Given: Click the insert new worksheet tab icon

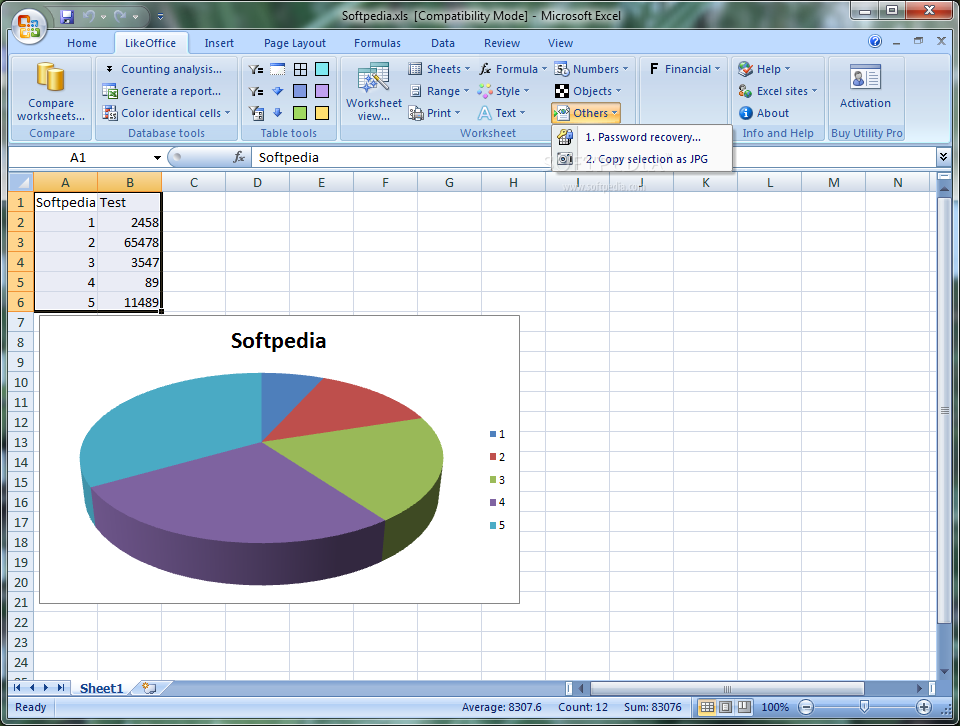Looking at the screenshot, I should click(149, 688).
